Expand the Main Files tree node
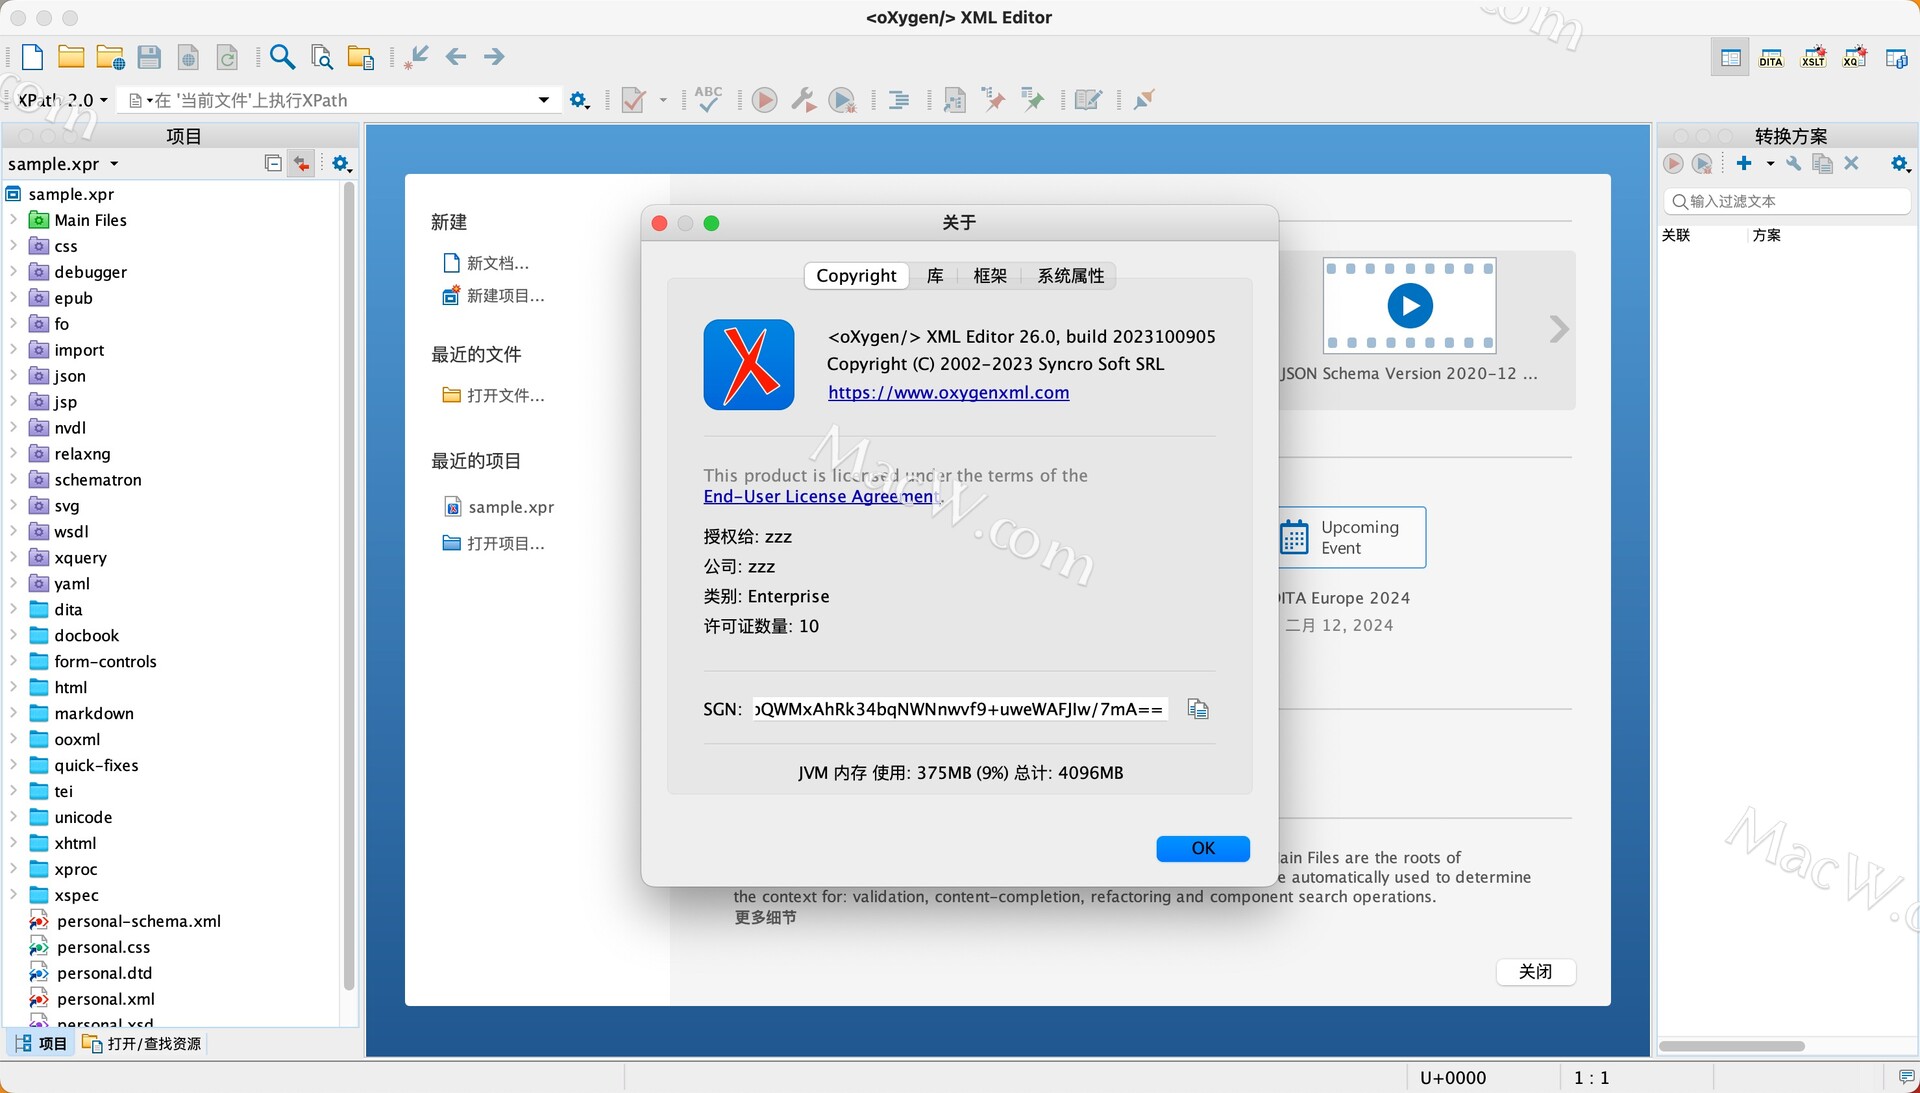1920x1093 pixels. [x=13, y=219]
